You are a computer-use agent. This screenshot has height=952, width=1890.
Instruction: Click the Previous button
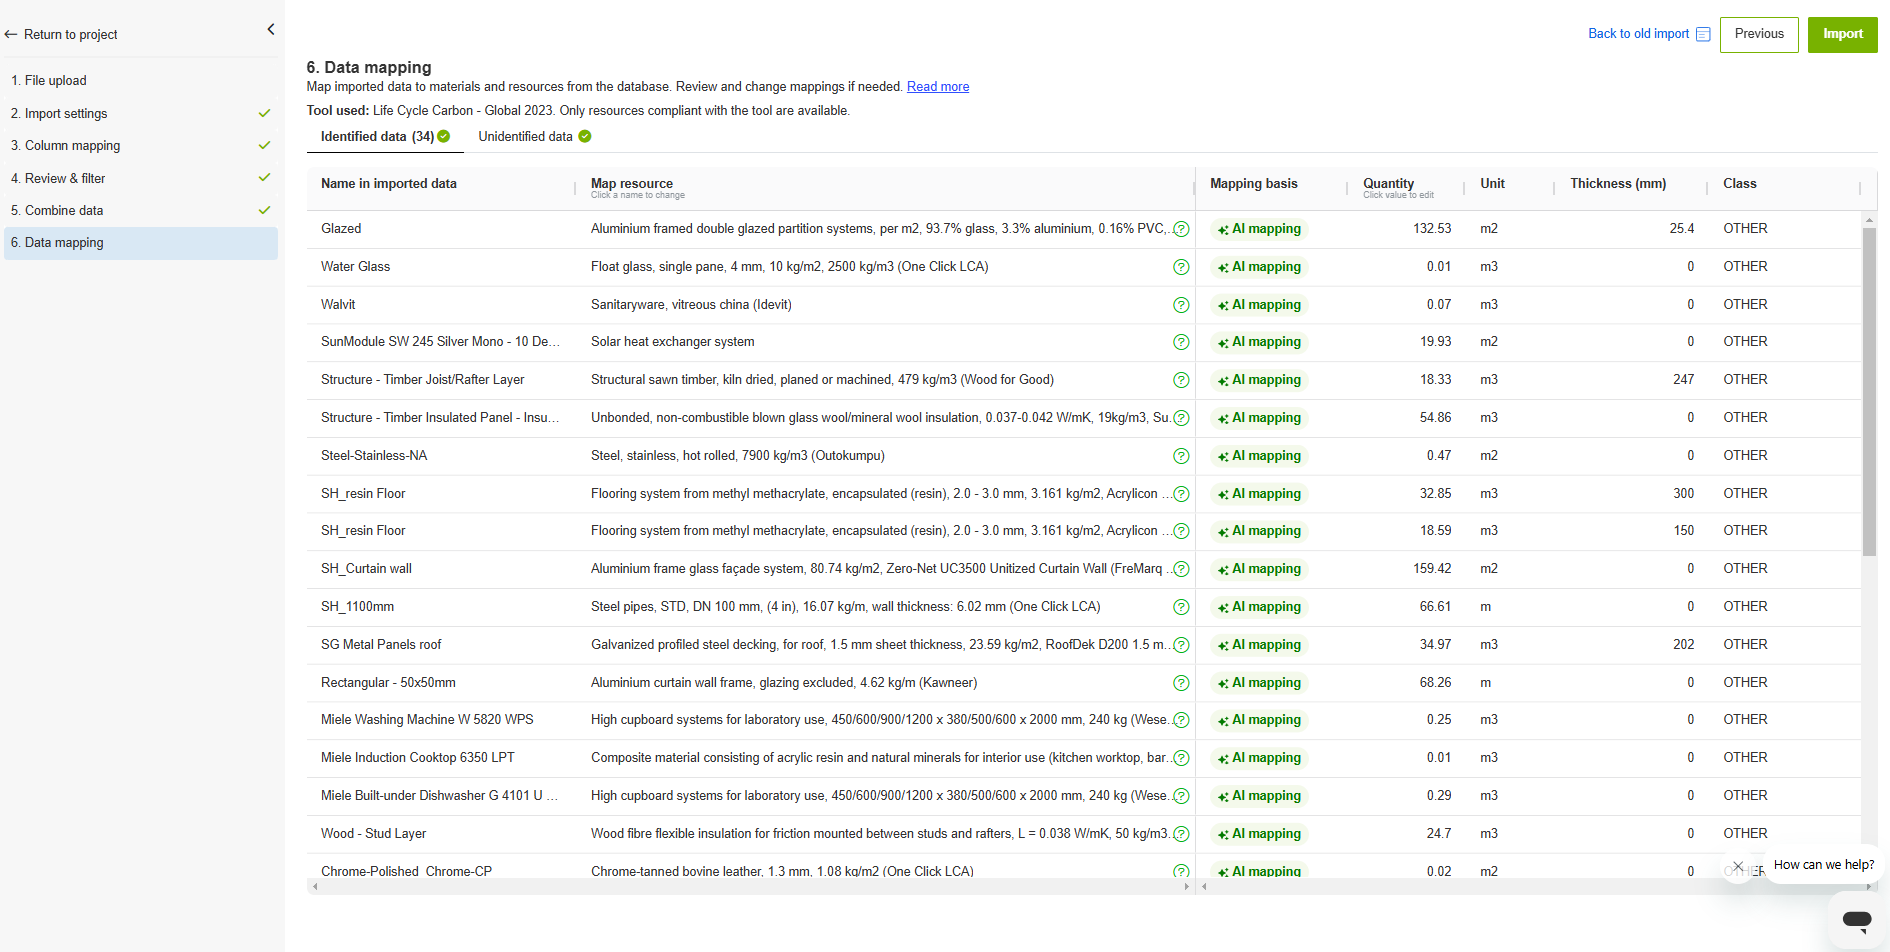pyautogui.click(x=1758, y=34)
